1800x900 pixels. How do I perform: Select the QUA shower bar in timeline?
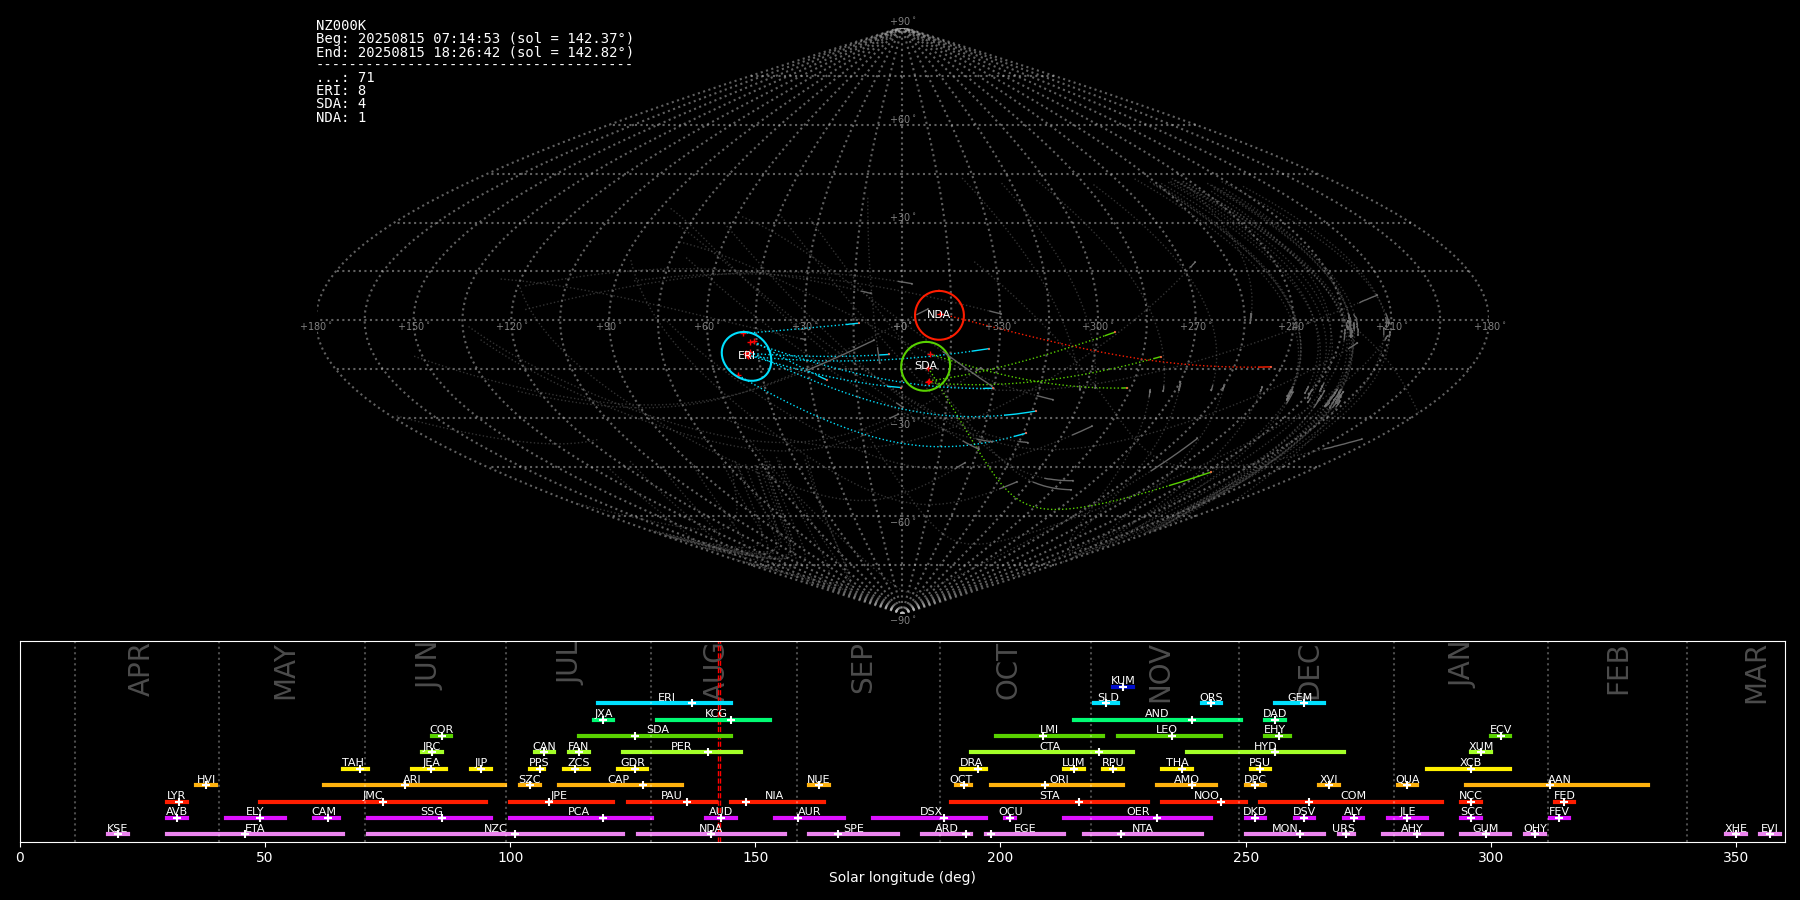click(1407, 785)
